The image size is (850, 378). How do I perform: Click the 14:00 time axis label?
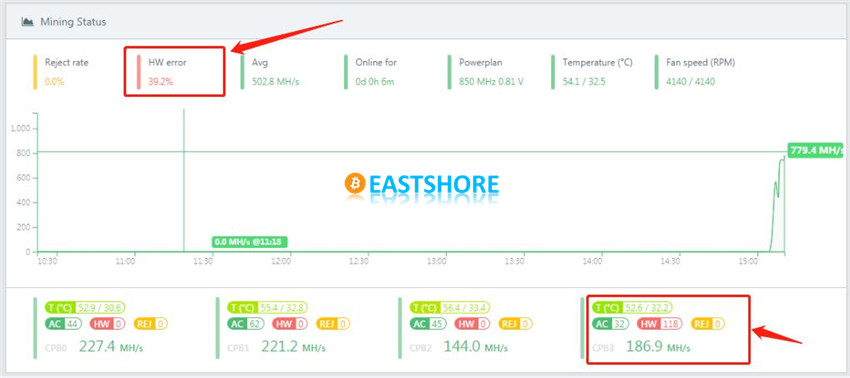593,261
